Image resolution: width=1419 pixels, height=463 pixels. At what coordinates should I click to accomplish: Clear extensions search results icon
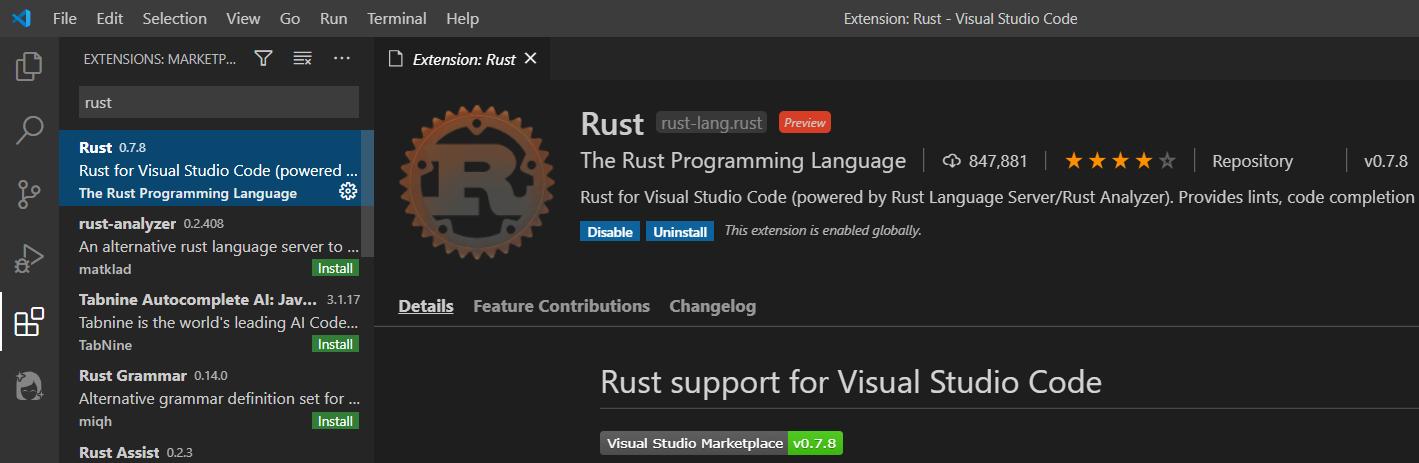click(302, 58)
